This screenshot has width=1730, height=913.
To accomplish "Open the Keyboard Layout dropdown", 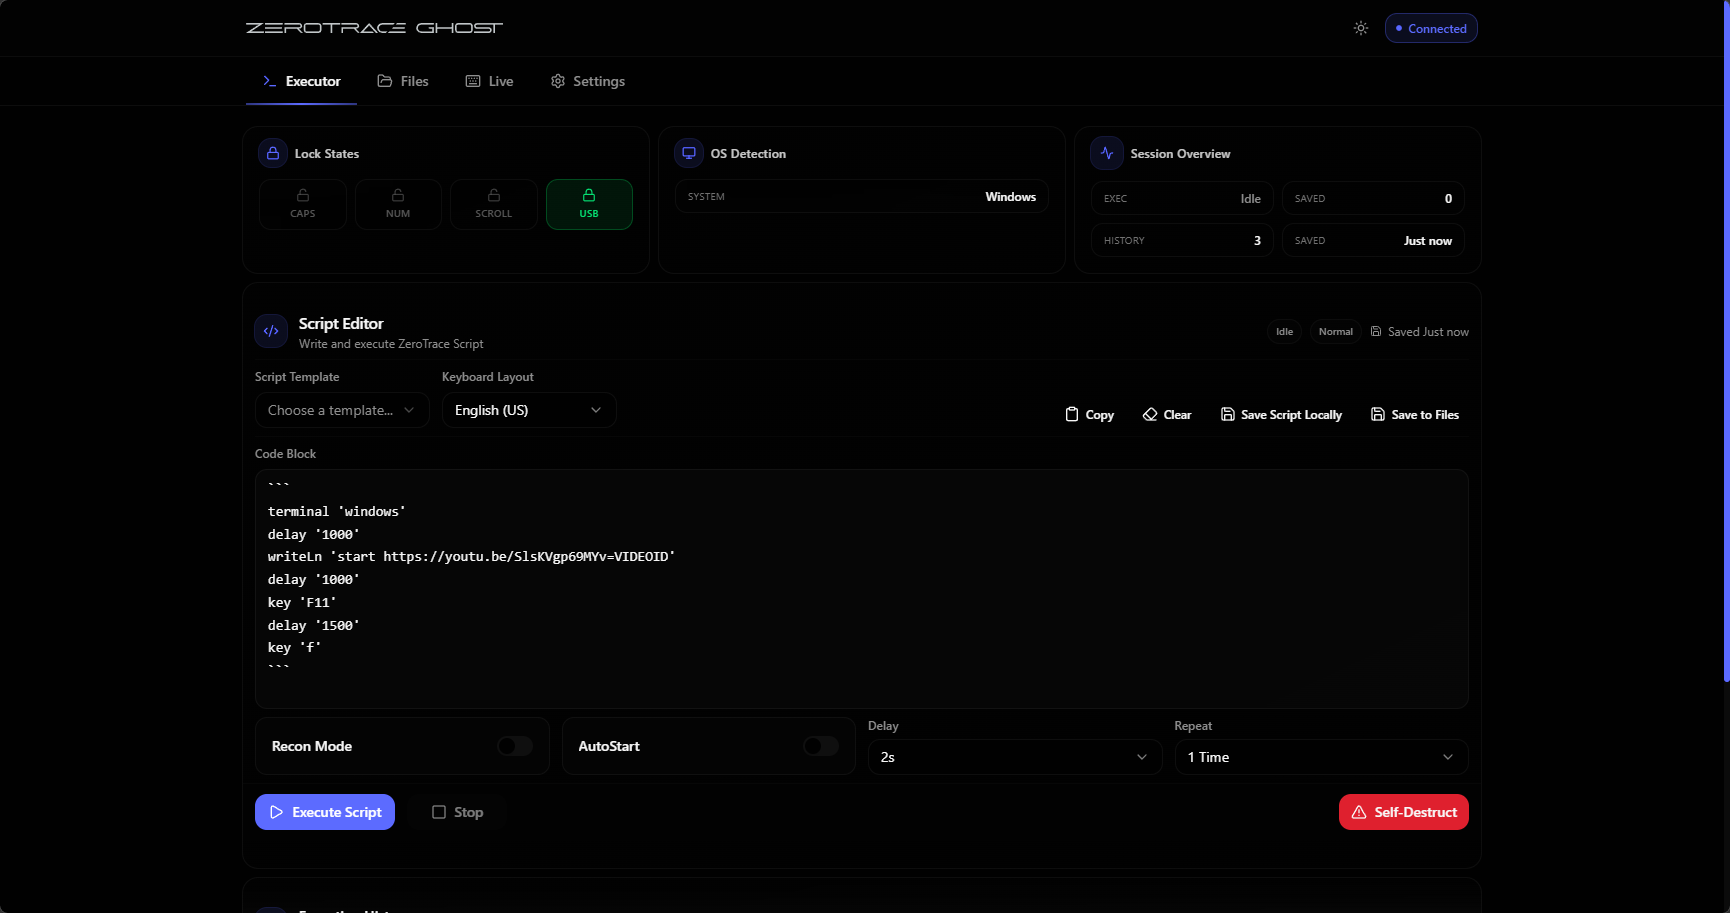I will pyautogui.click(x=528, y=410).
